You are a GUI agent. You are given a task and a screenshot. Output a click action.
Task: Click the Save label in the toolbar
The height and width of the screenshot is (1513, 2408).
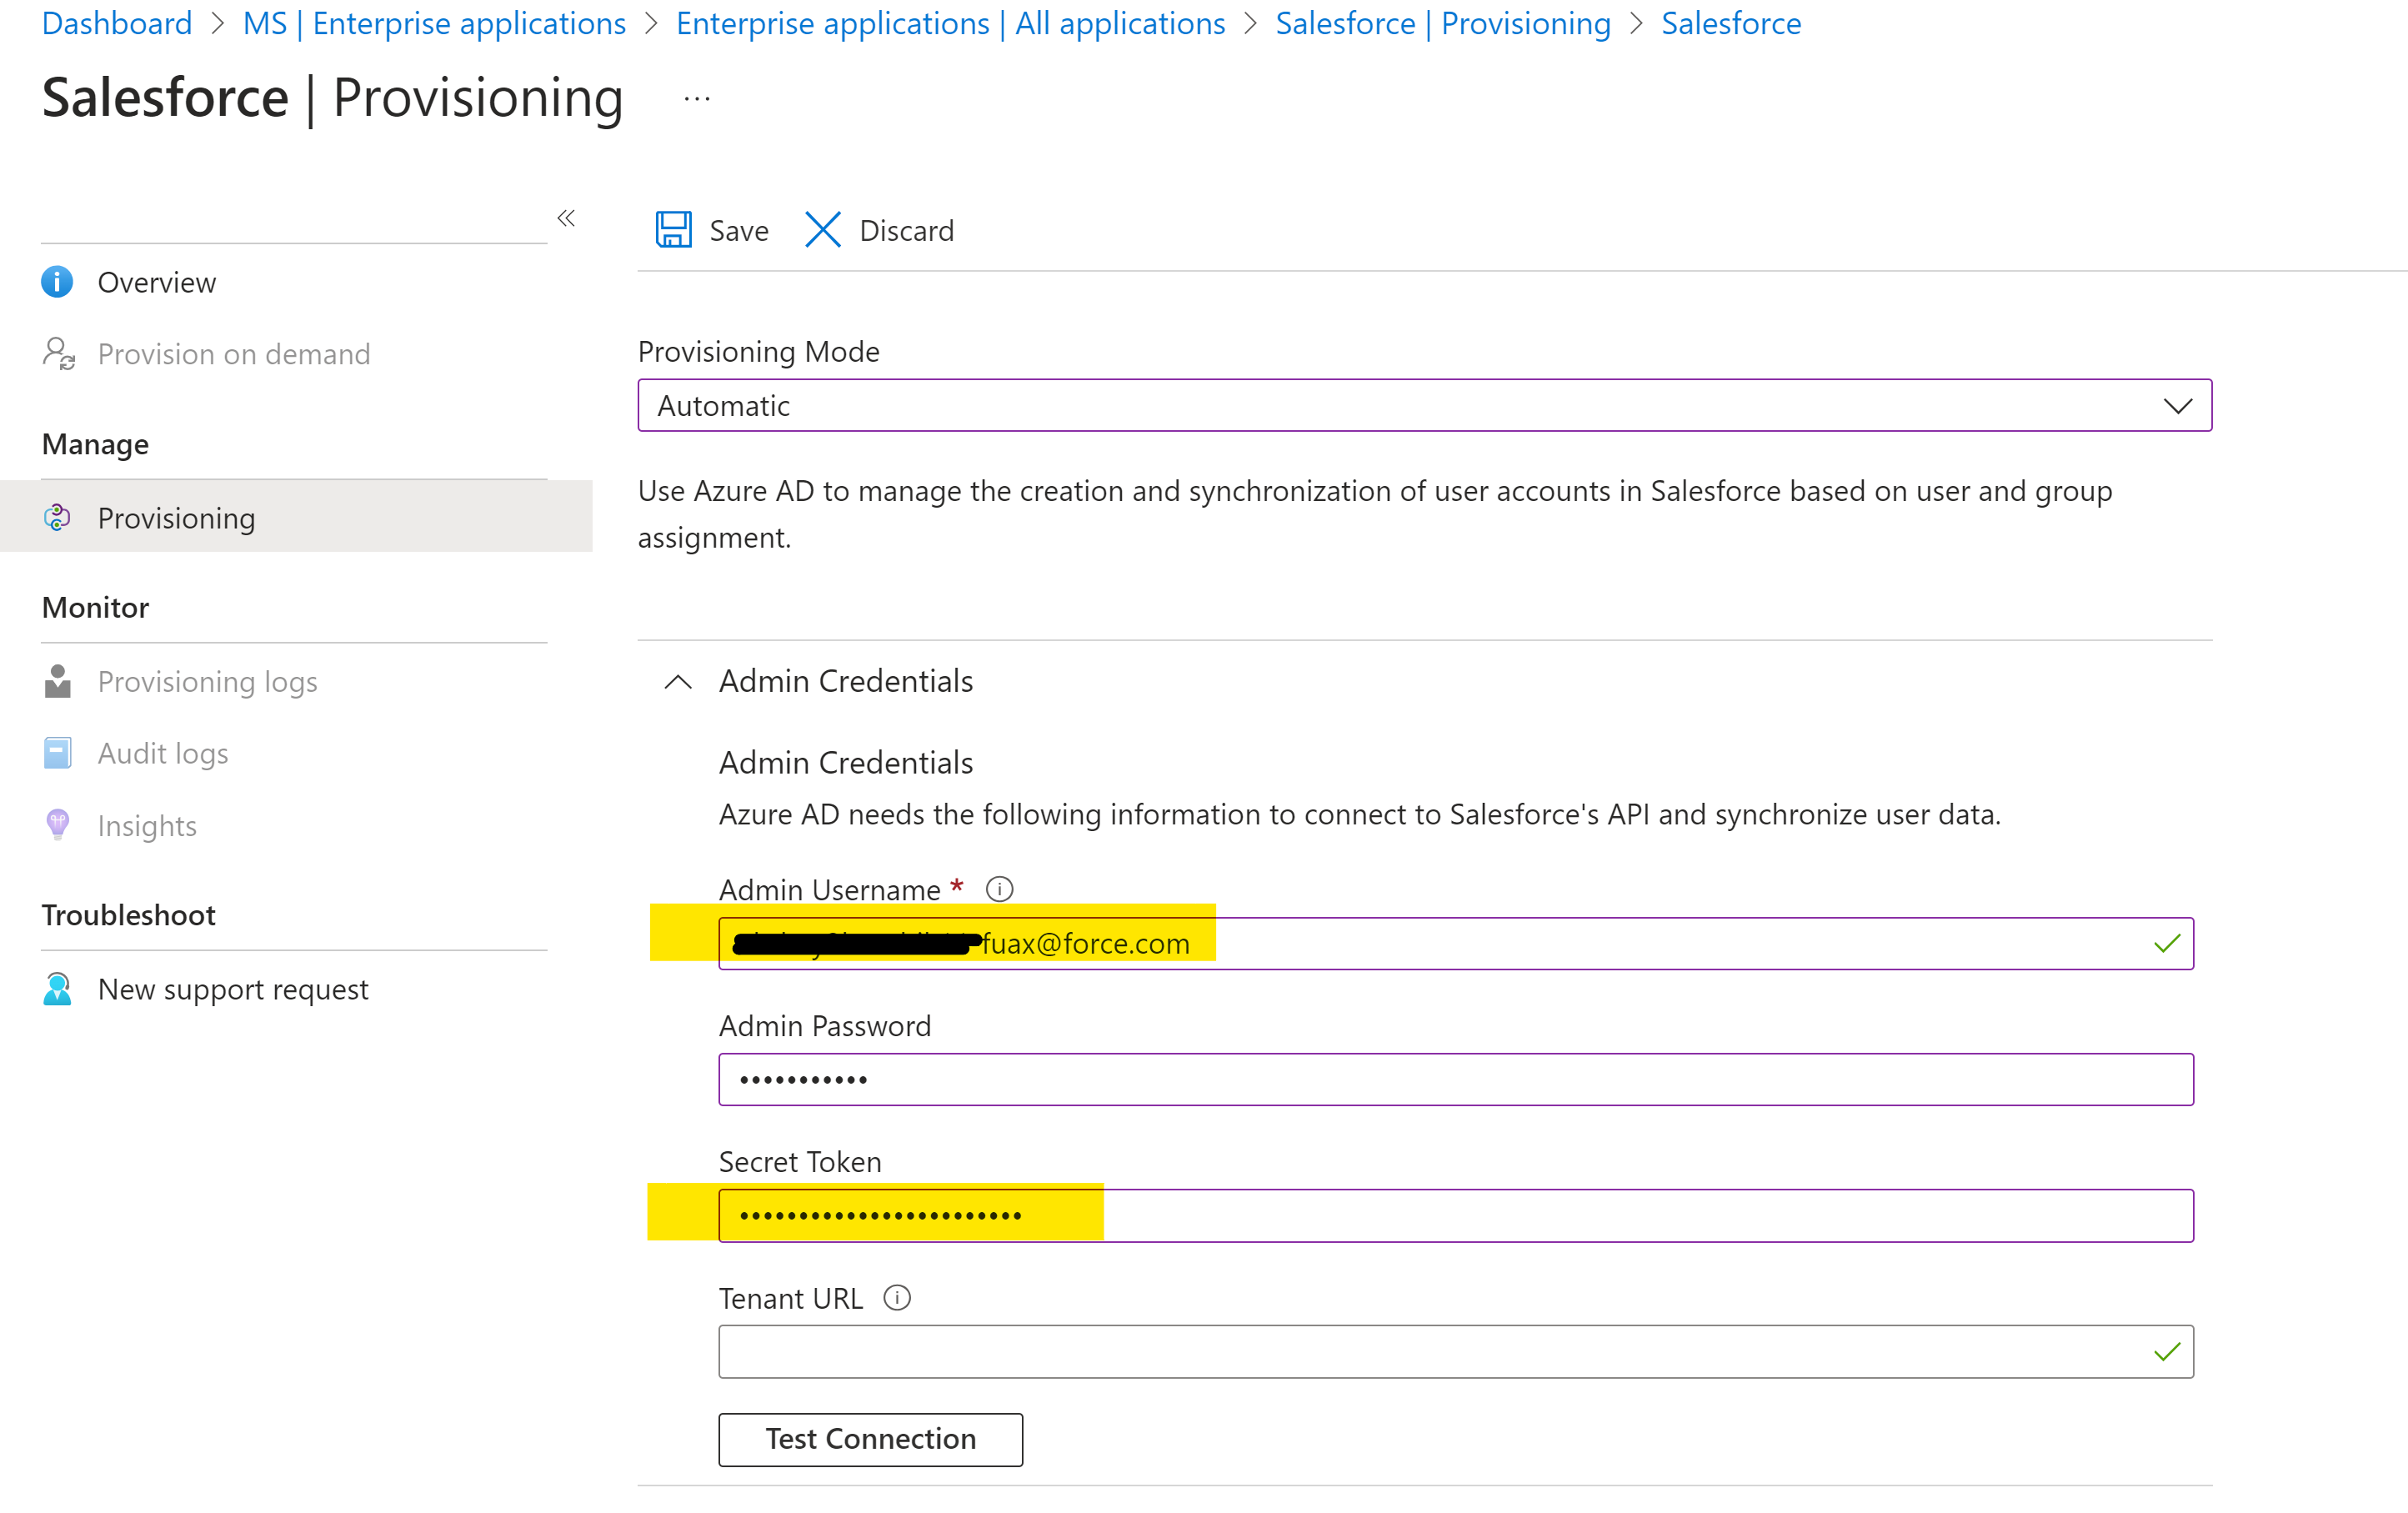click(739, 231)
